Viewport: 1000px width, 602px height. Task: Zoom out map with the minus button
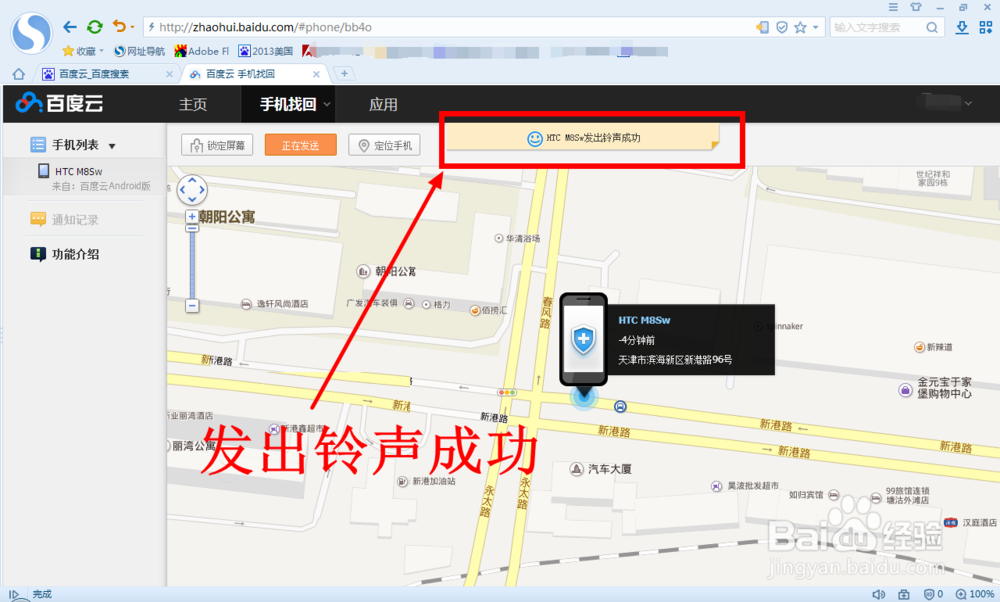192,305
